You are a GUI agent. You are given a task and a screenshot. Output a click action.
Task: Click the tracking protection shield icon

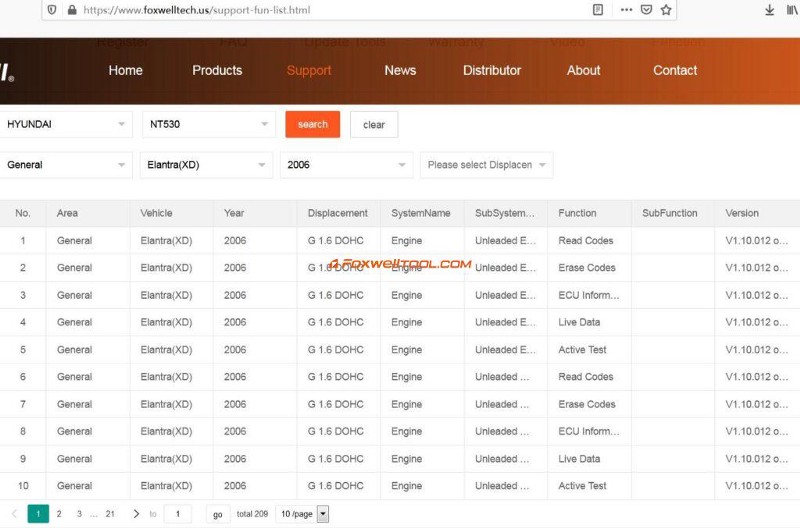point(52,10)
